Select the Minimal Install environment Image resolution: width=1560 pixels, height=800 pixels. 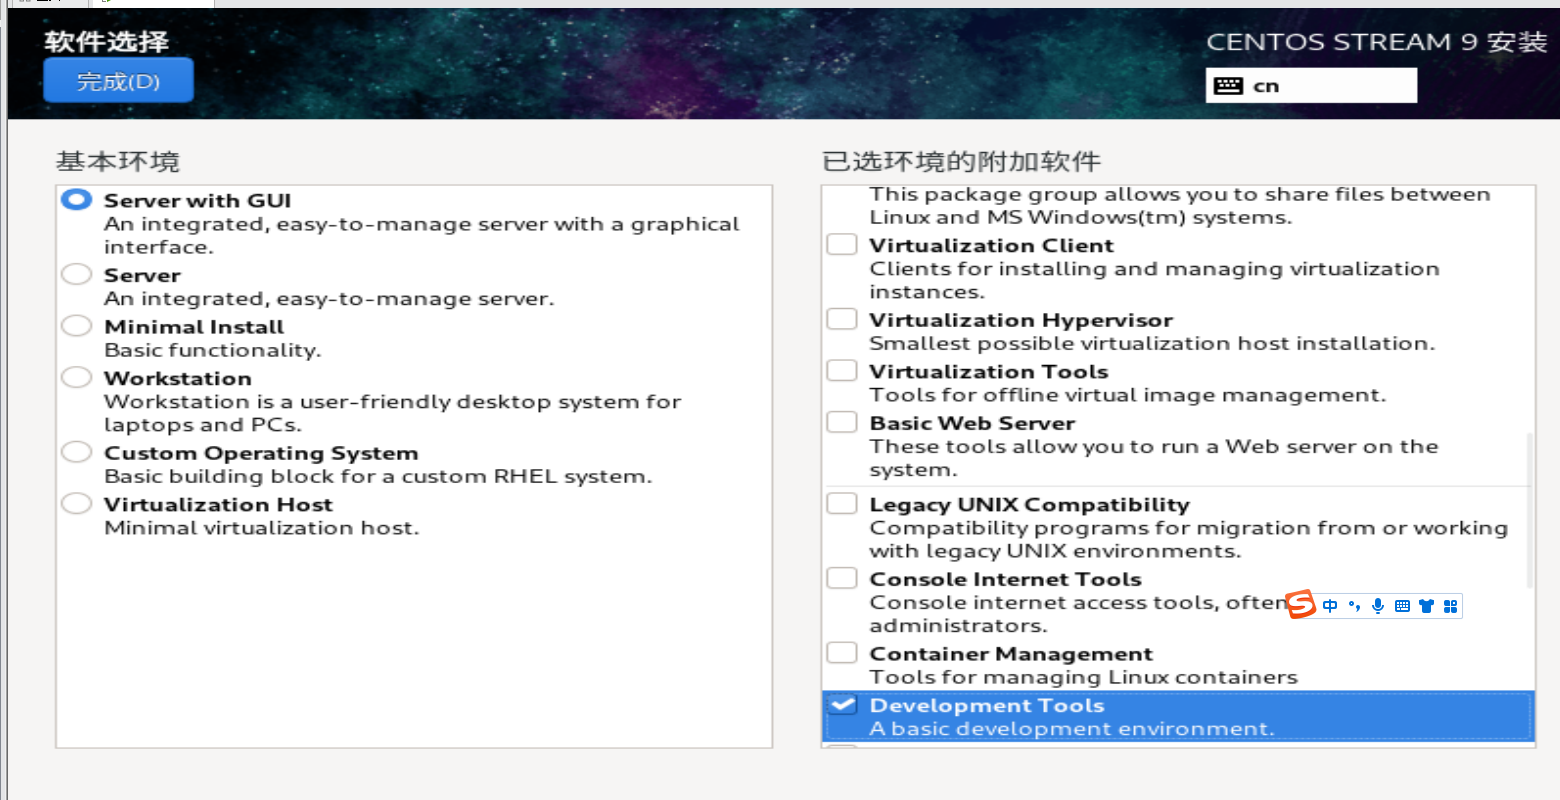(76, 325)
